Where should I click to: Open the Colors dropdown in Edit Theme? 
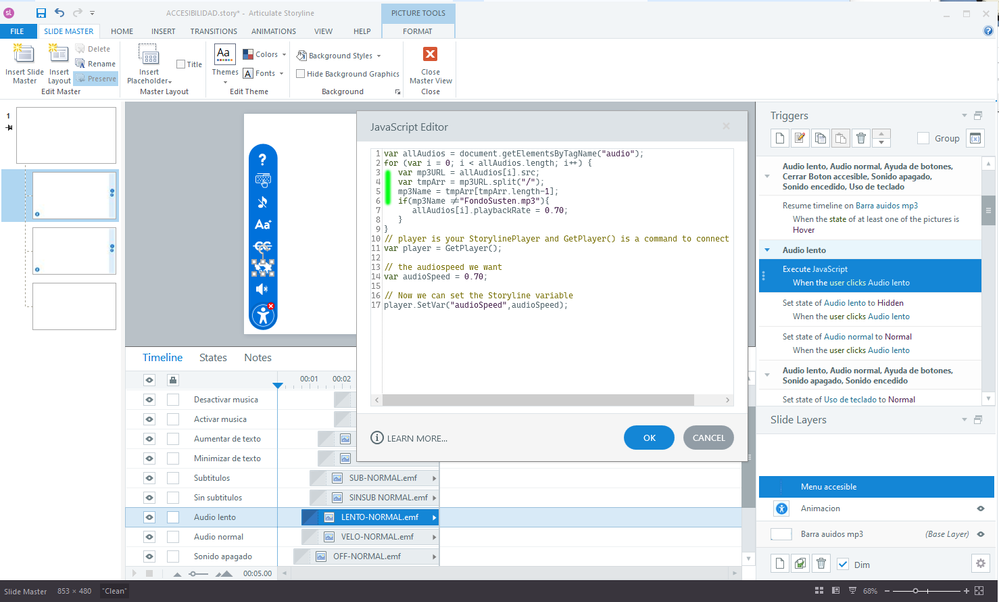tap(265, 55)
